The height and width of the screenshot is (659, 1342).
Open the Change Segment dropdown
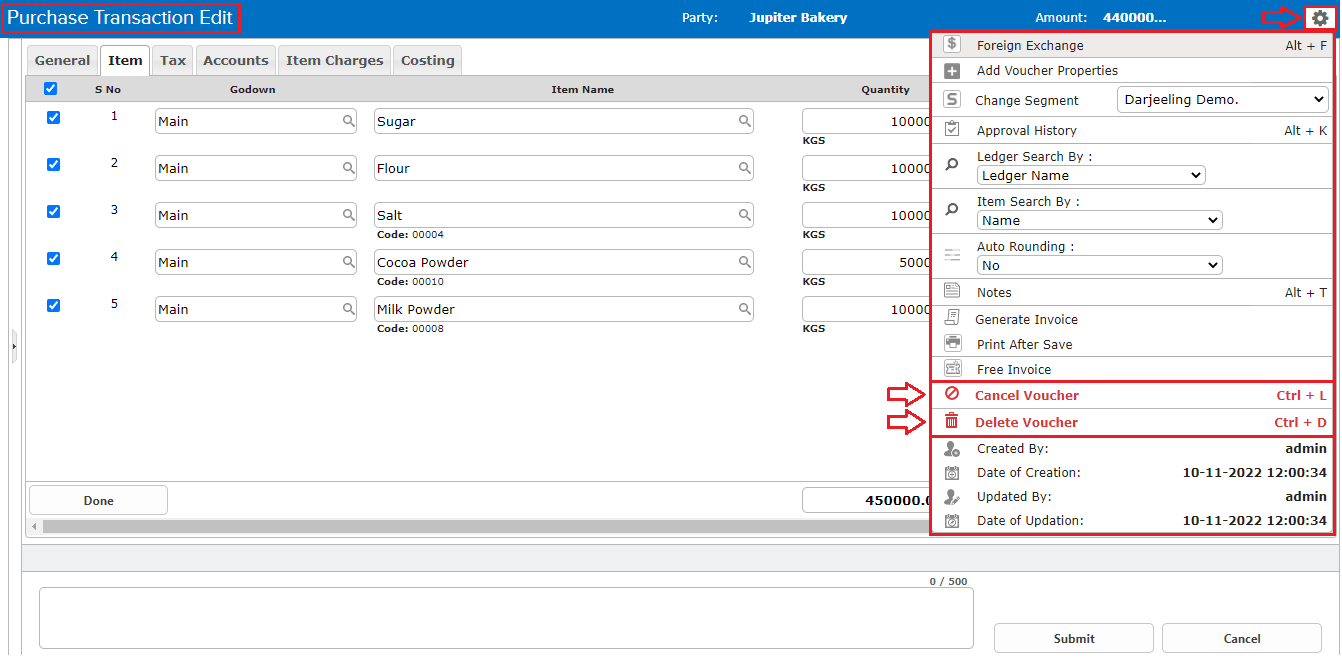click(1222, 100)
